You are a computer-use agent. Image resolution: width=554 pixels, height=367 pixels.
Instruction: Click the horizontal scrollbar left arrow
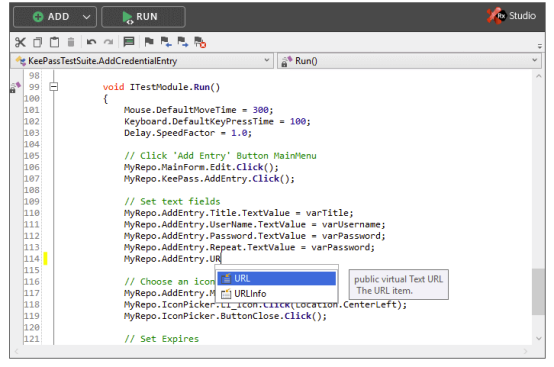[16, 351]
